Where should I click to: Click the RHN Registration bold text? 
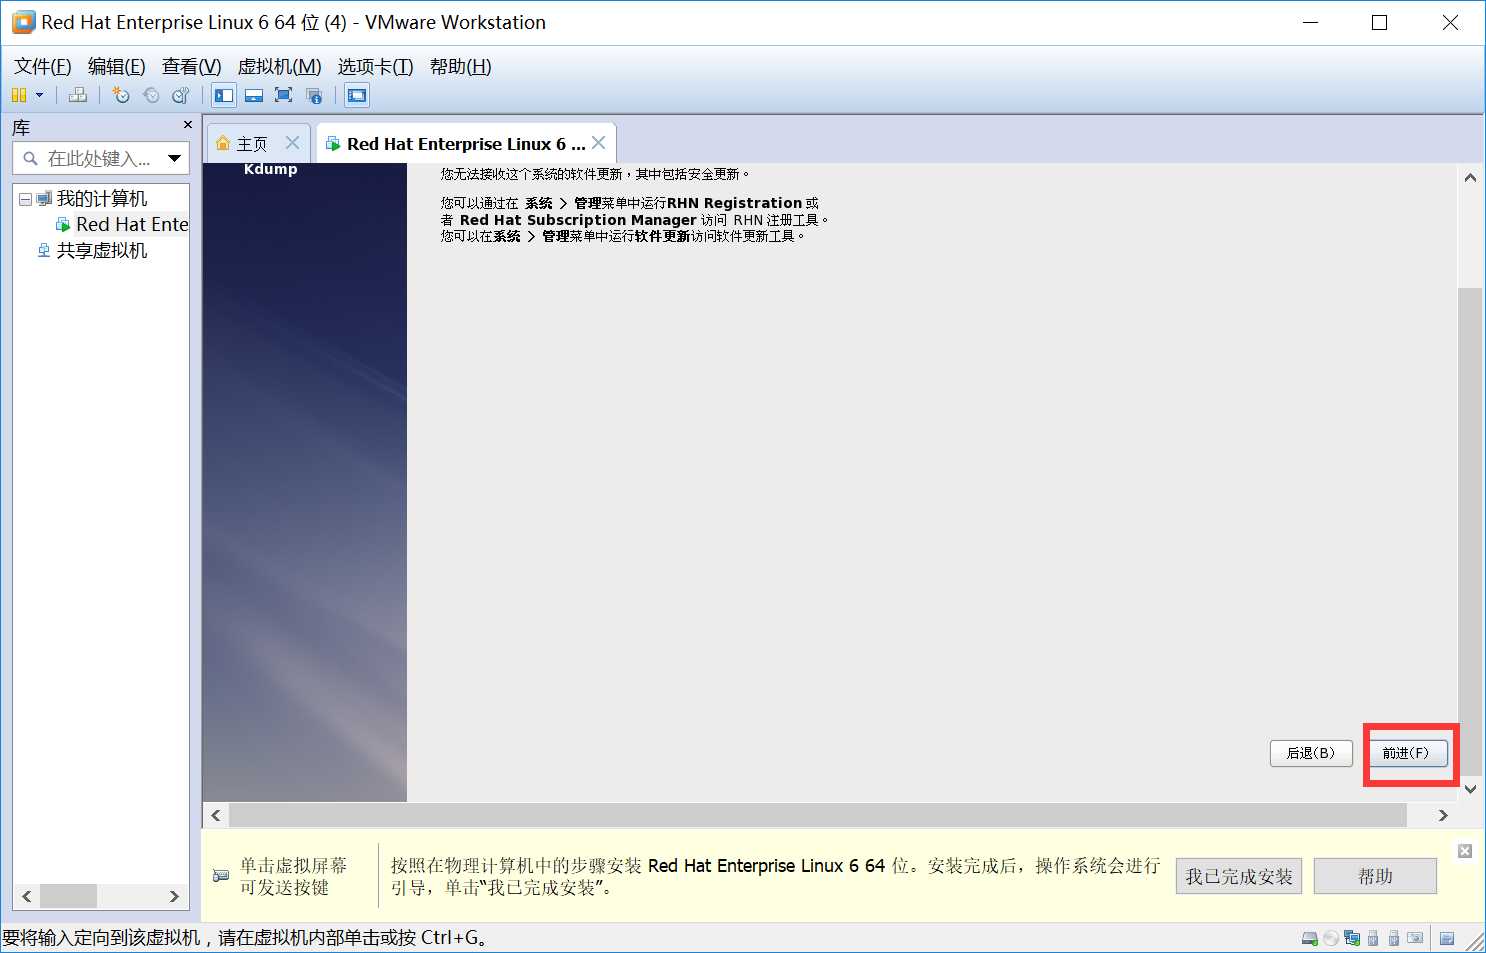coord(735,203)
